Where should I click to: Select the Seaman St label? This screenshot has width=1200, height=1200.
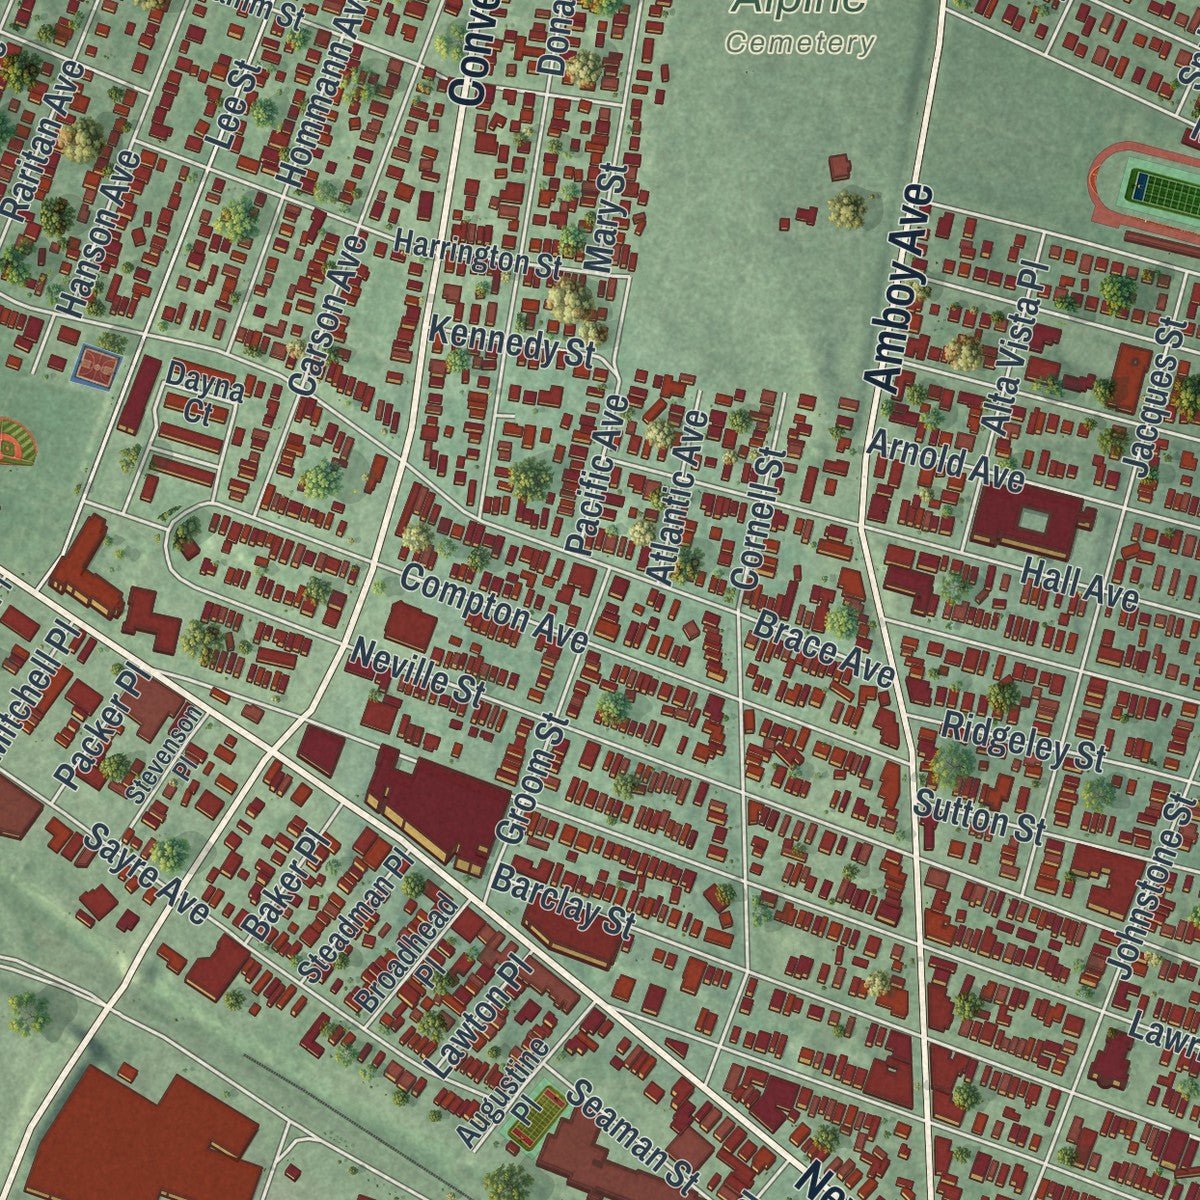(x=632, y=1137)
